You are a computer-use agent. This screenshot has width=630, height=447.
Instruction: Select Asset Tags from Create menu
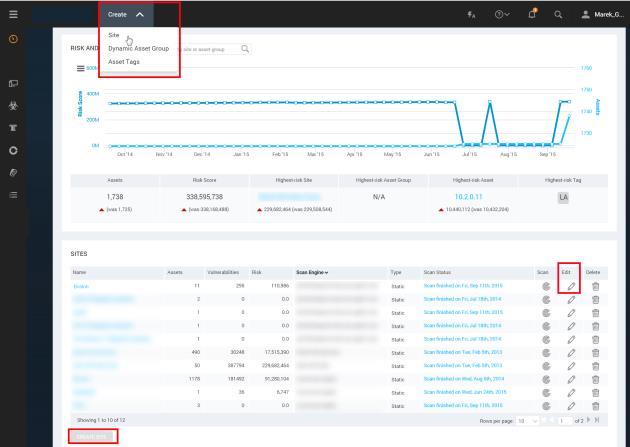(x=124, y=60)
